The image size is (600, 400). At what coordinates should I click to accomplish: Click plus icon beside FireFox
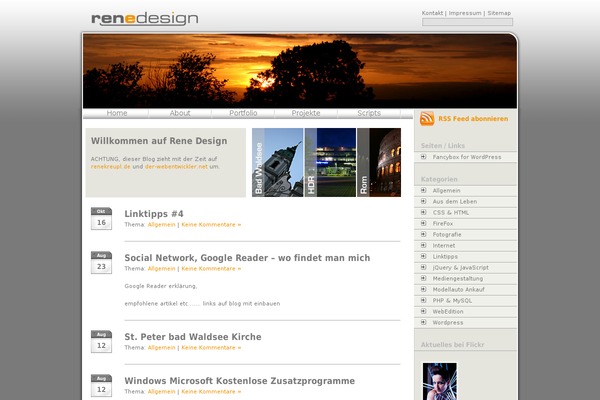(424, 224)
